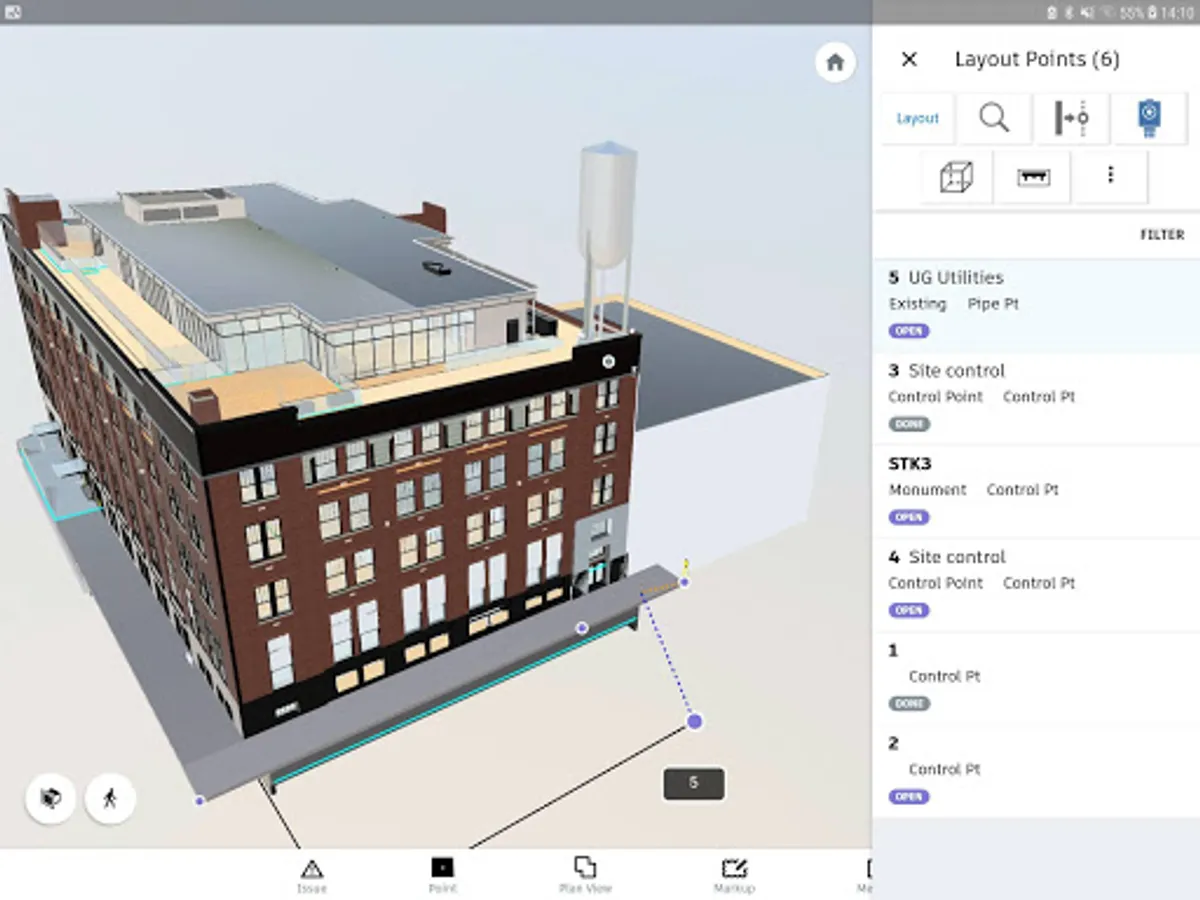
Task: Click the offset-to-point alignment icon
Action: pyautogui.click(x=1071, y=118)
